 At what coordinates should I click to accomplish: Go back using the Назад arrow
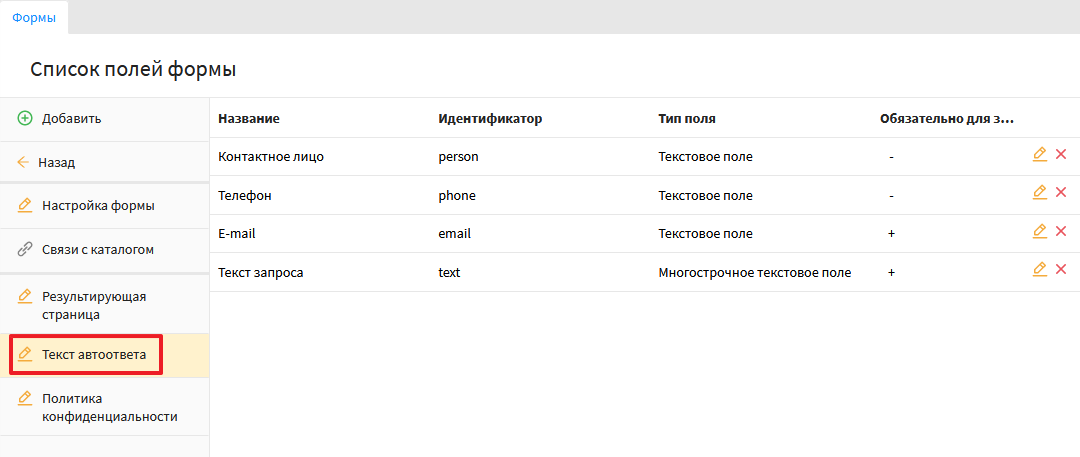pos(24,162)
